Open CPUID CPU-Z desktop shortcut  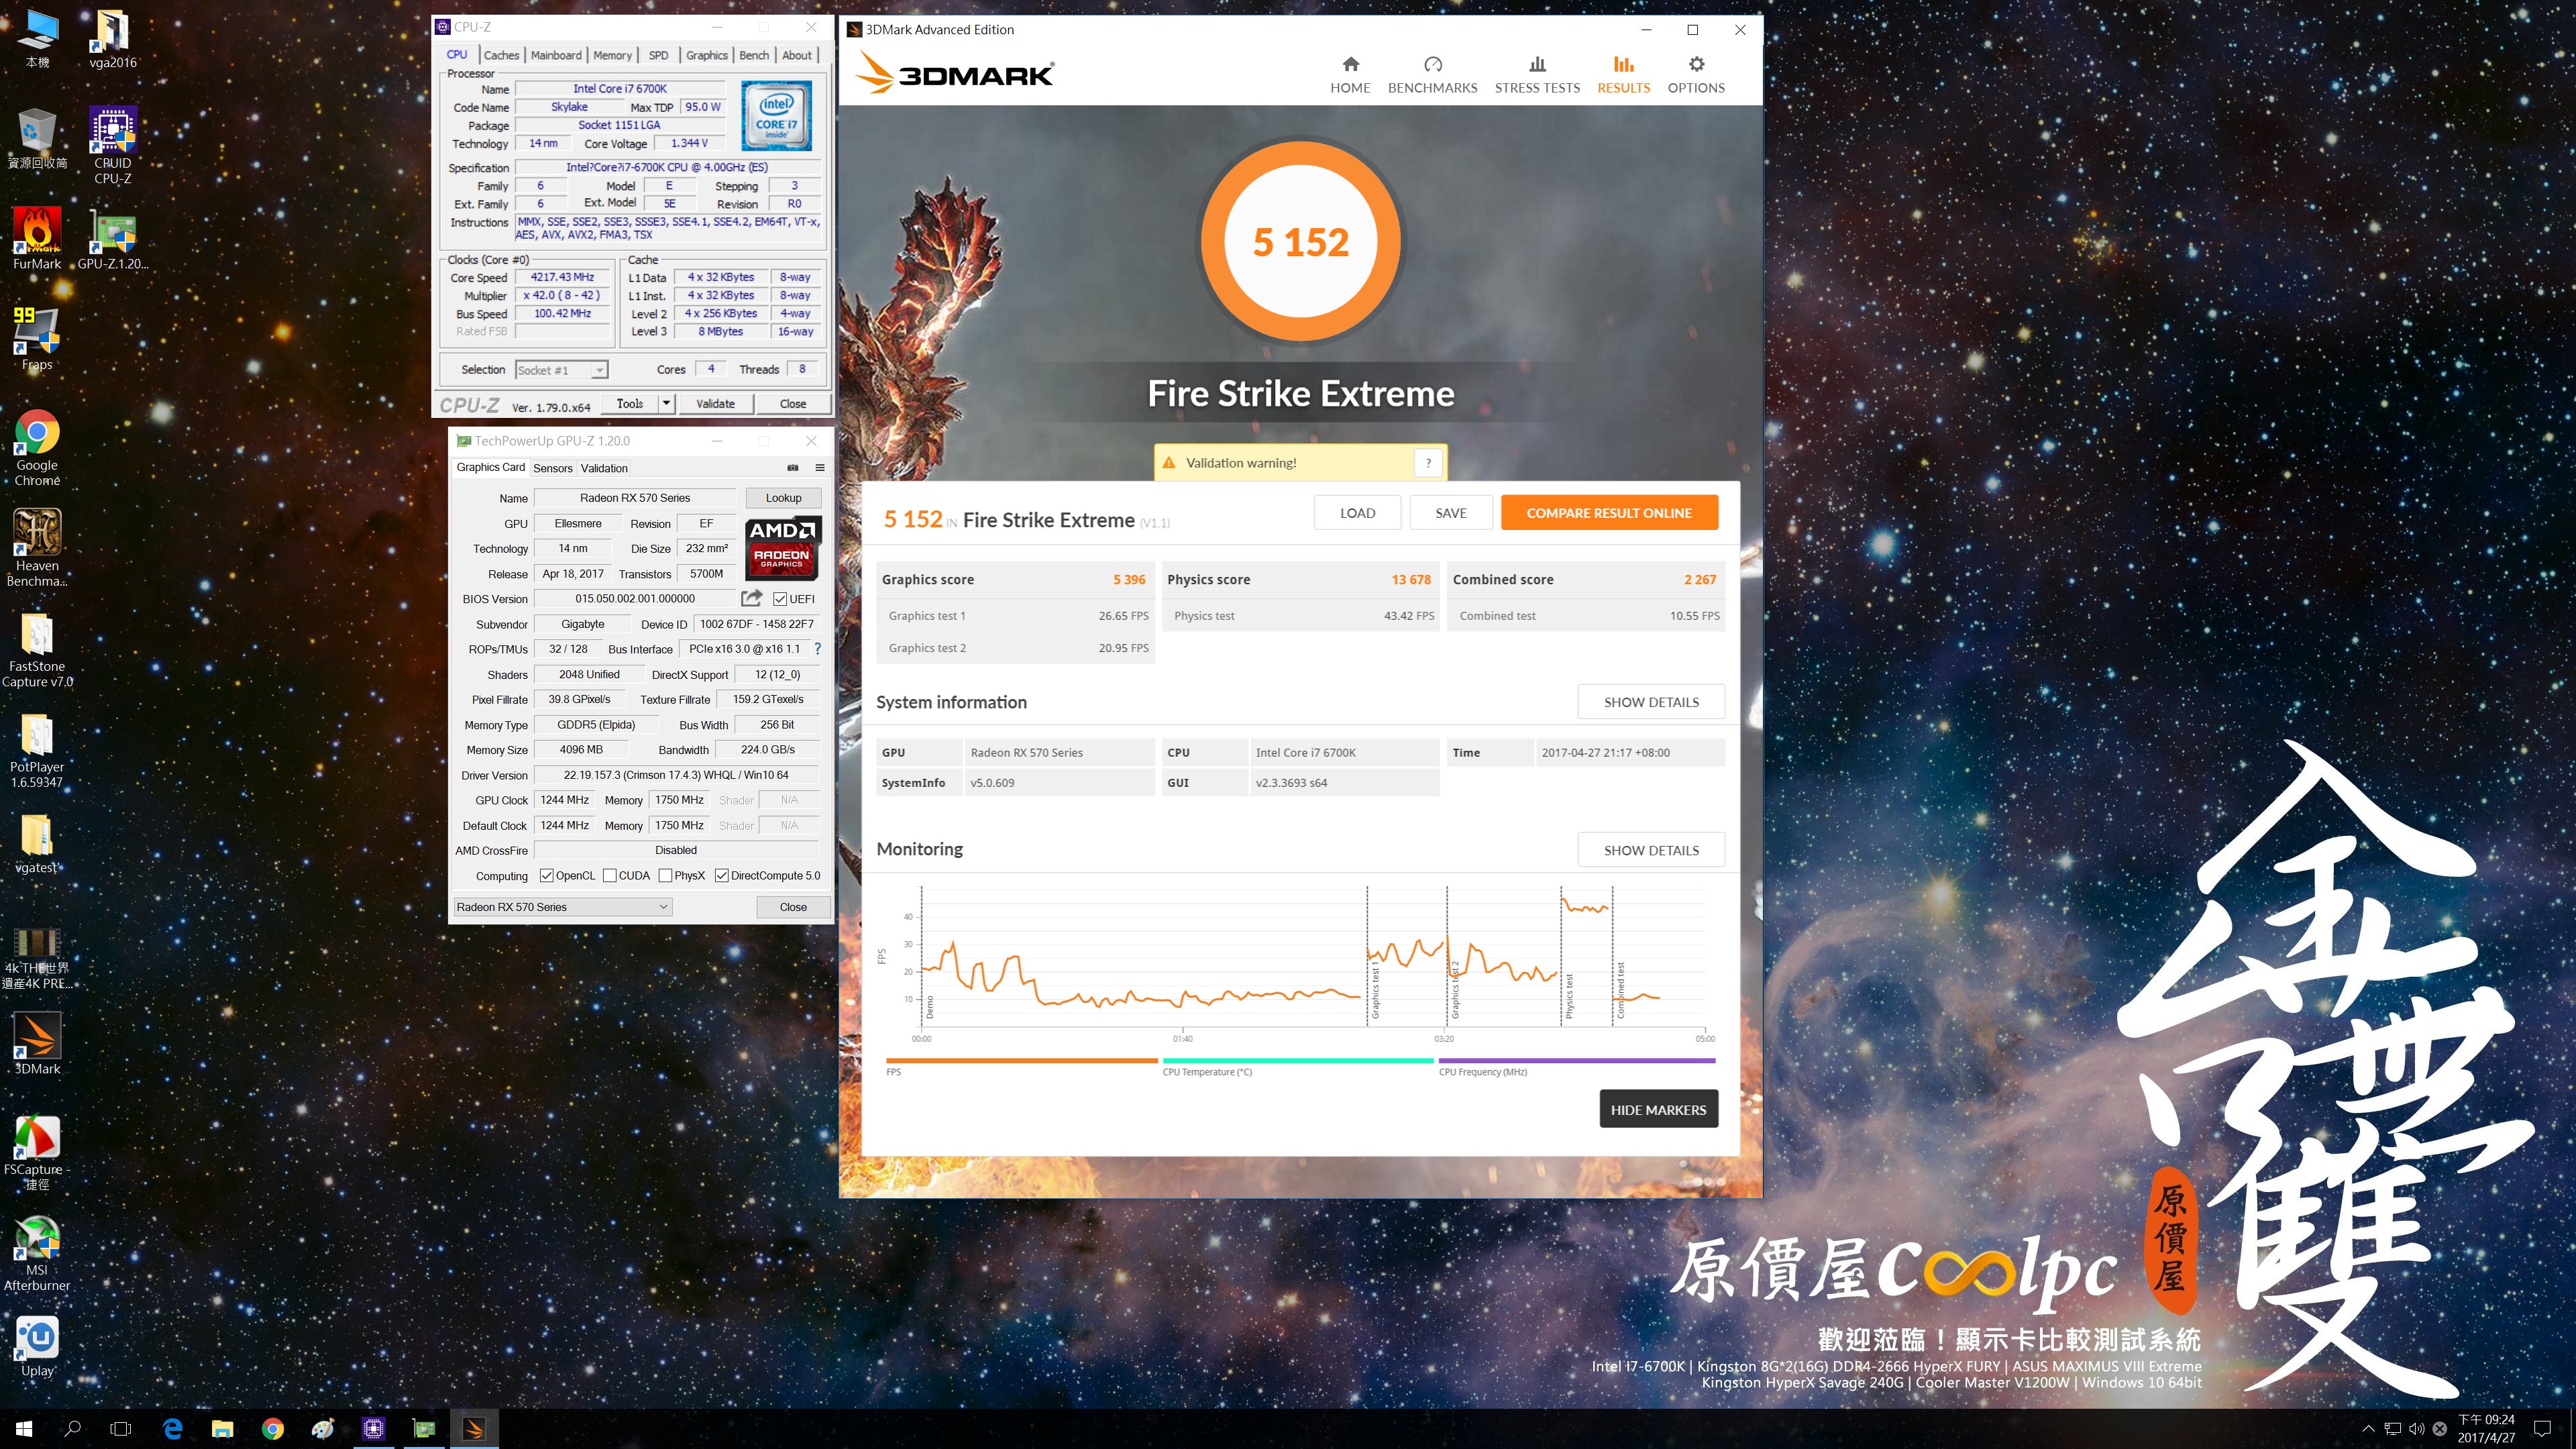point(113,145)
